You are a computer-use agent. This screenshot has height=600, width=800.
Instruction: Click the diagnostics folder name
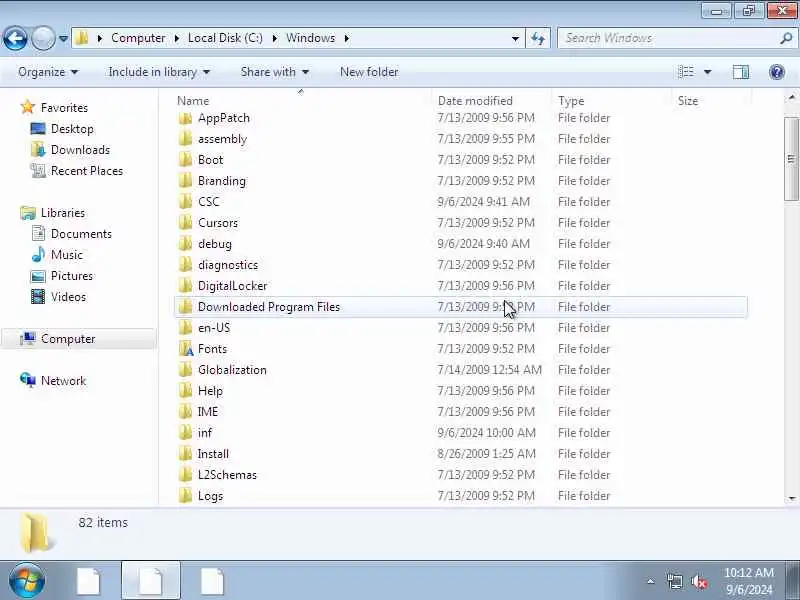pyautogui.click(x=228, y=265)
